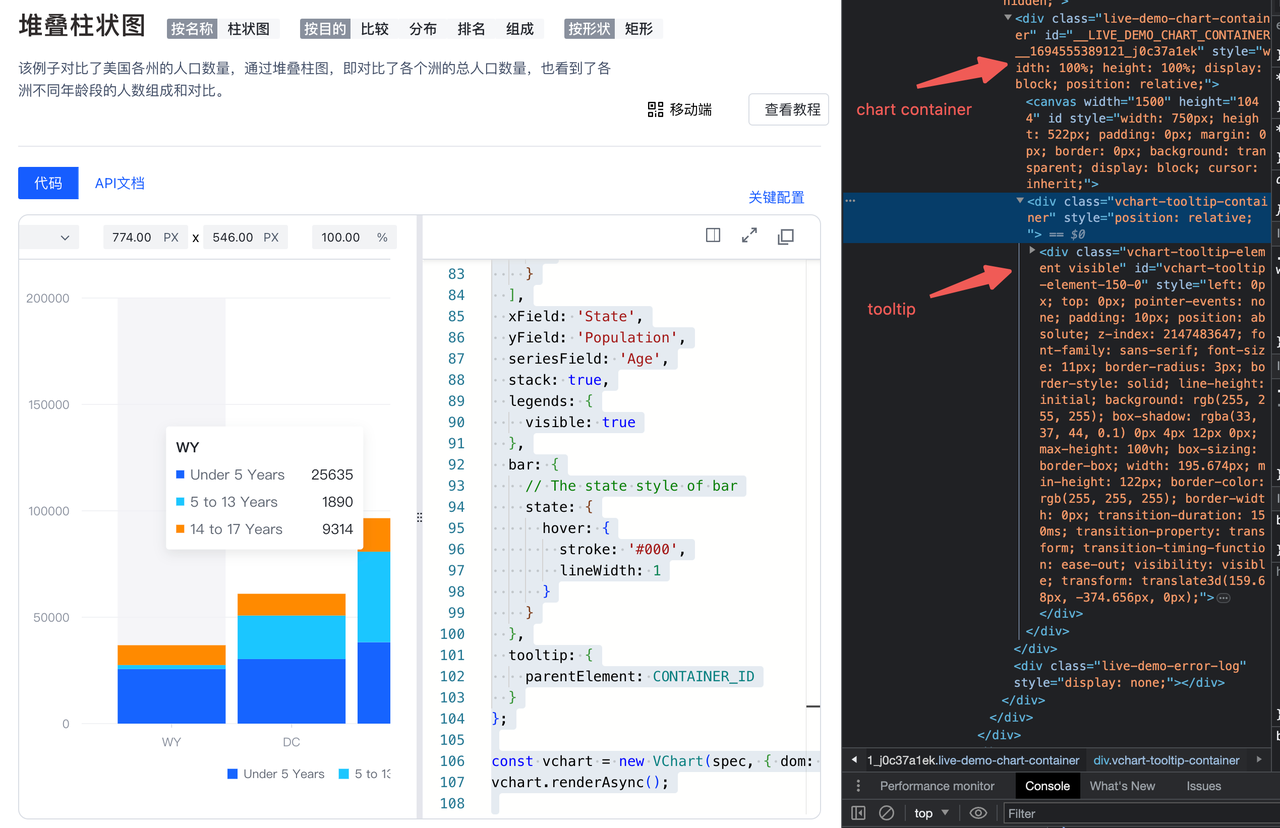This screenshot has width=1280, height=828.
Task: Expand the vchart-tooltip-element div node
Action: [x=1032, y=251]
